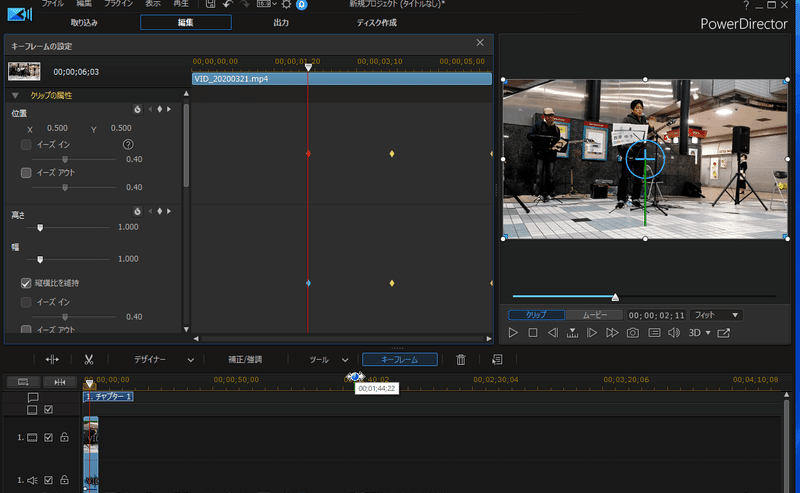Click the clip thumbnail in keyframe panel
The height and width of the screenshot is (493, 800).
pos(24,71)
